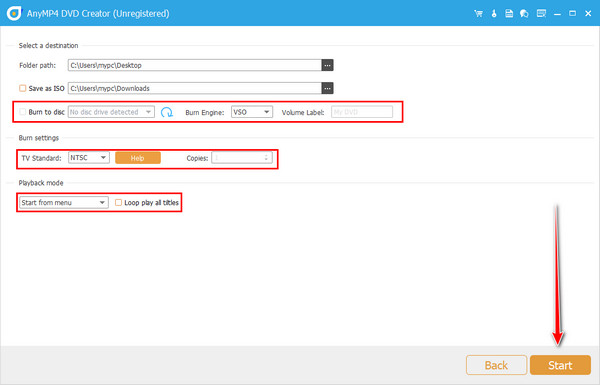Click the shopping cart purchase icon
600x385 pixels.
click(478, 14)
